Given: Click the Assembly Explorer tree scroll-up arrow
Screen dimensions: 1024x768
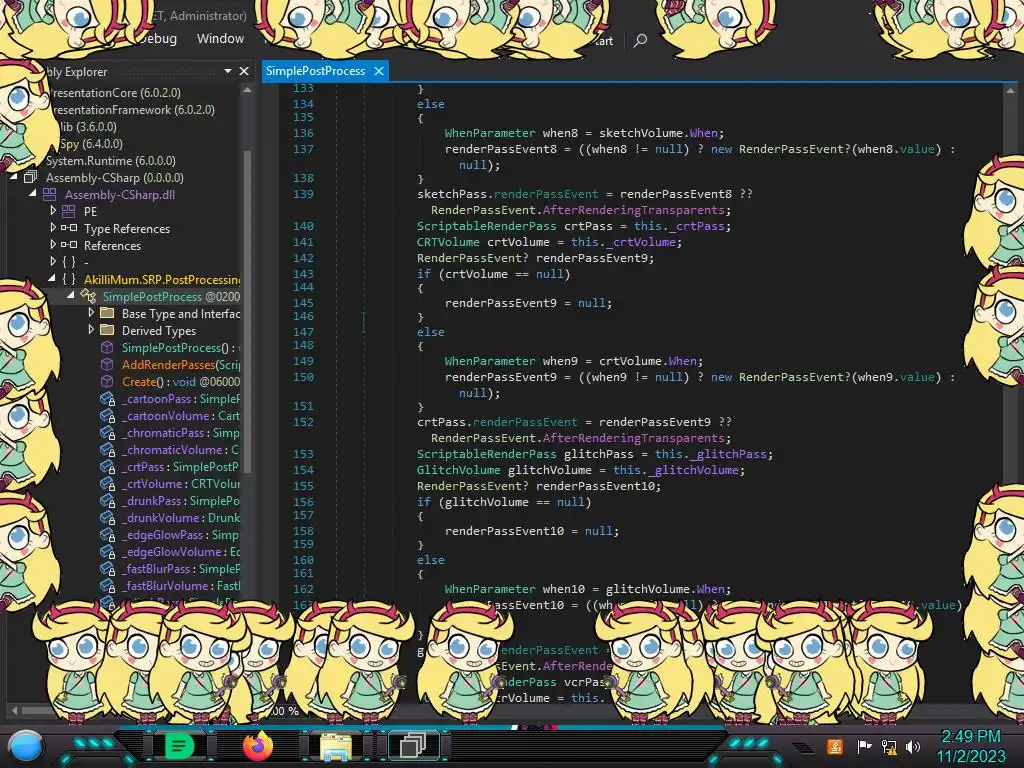Looking at the screenshot, I should 247,91.
